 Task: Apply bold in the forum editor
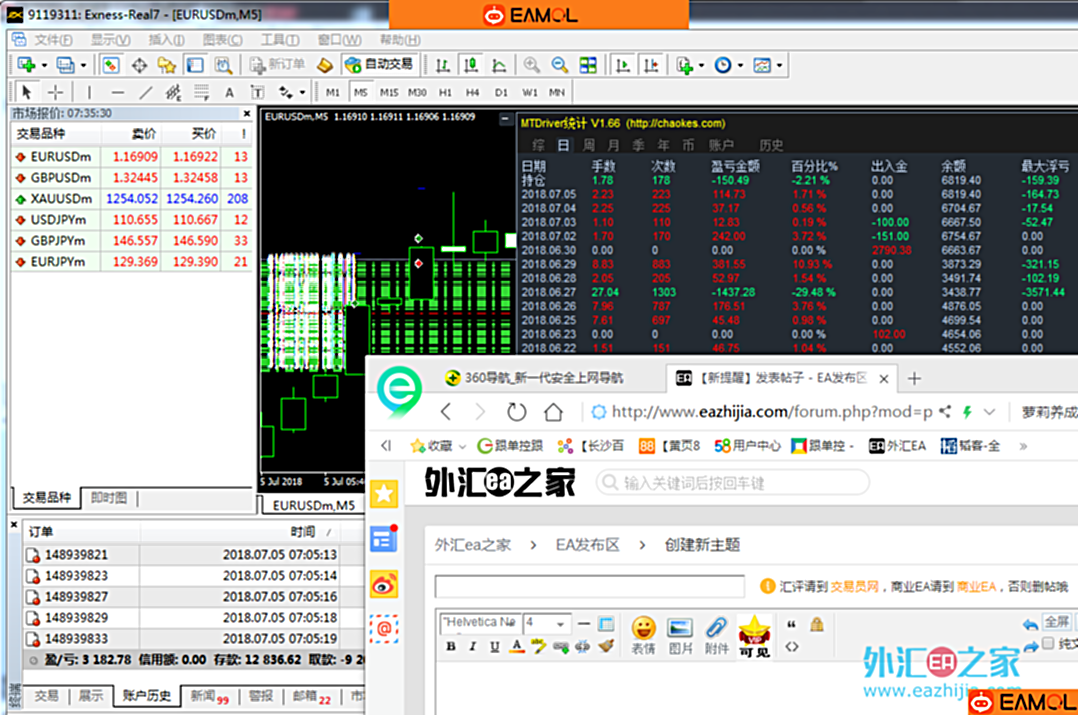point(451,646)
